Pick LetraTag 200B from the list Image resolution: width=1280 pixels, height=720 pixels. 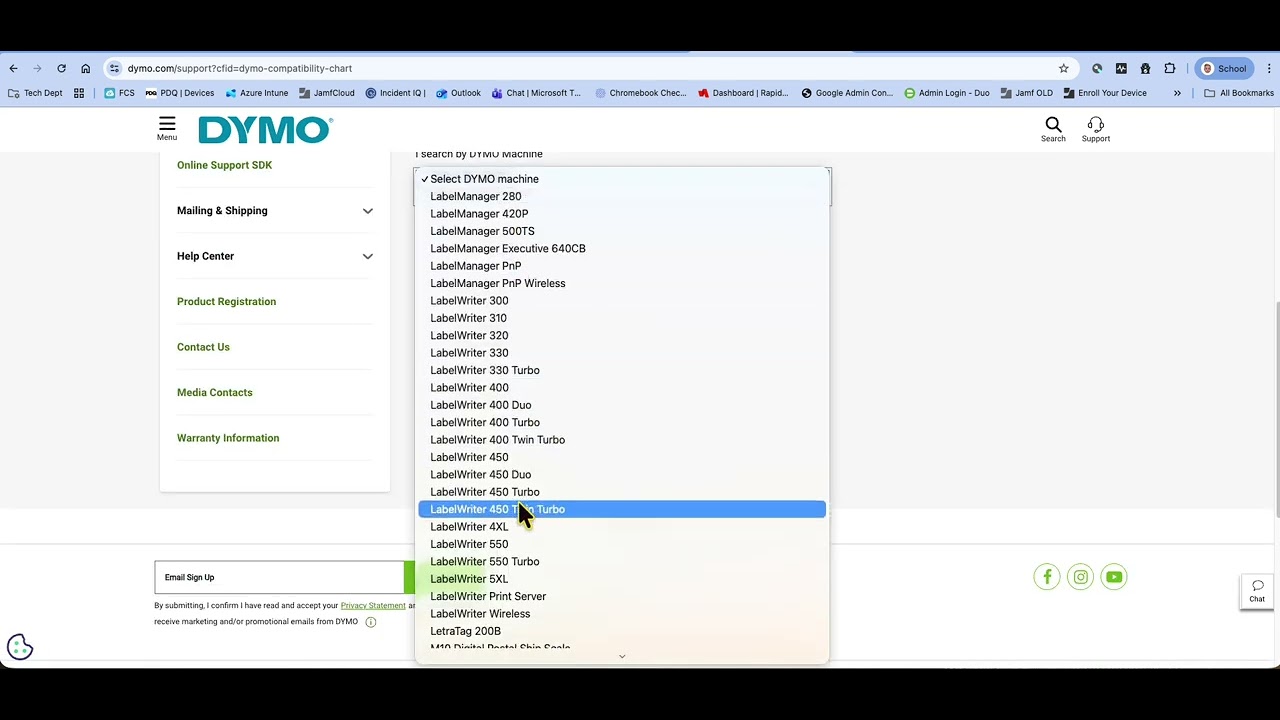pyautogui.click(x=622, y=631)
